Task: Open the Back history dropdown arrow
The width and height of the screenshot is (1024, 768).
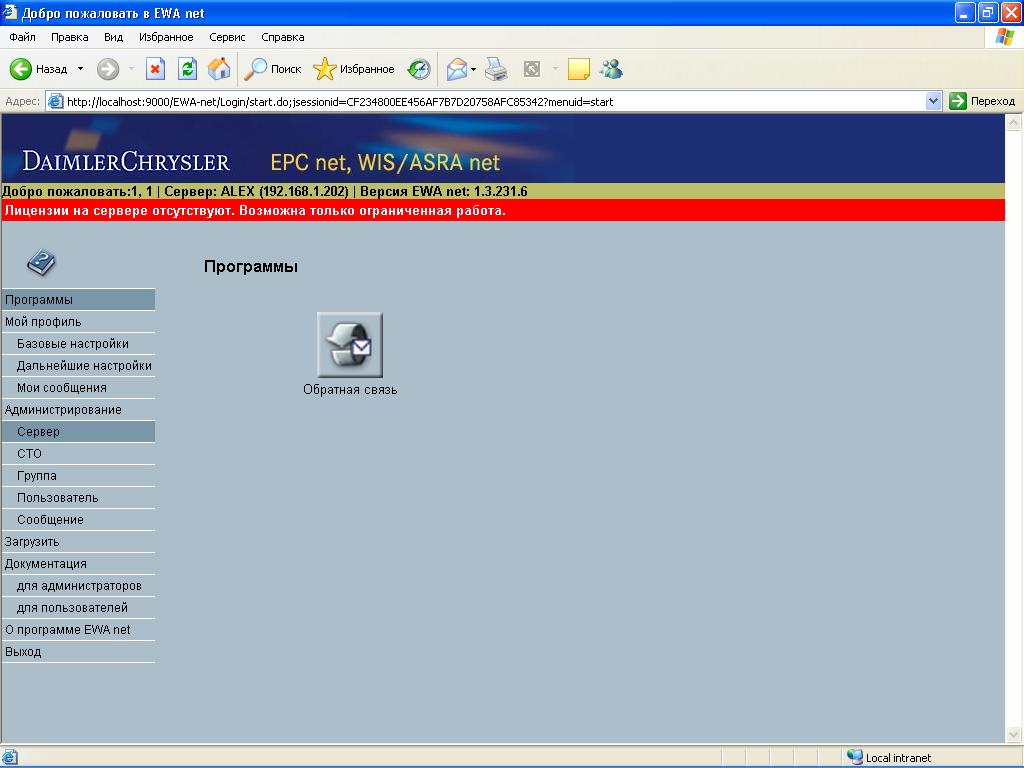Action: (80, 69)
